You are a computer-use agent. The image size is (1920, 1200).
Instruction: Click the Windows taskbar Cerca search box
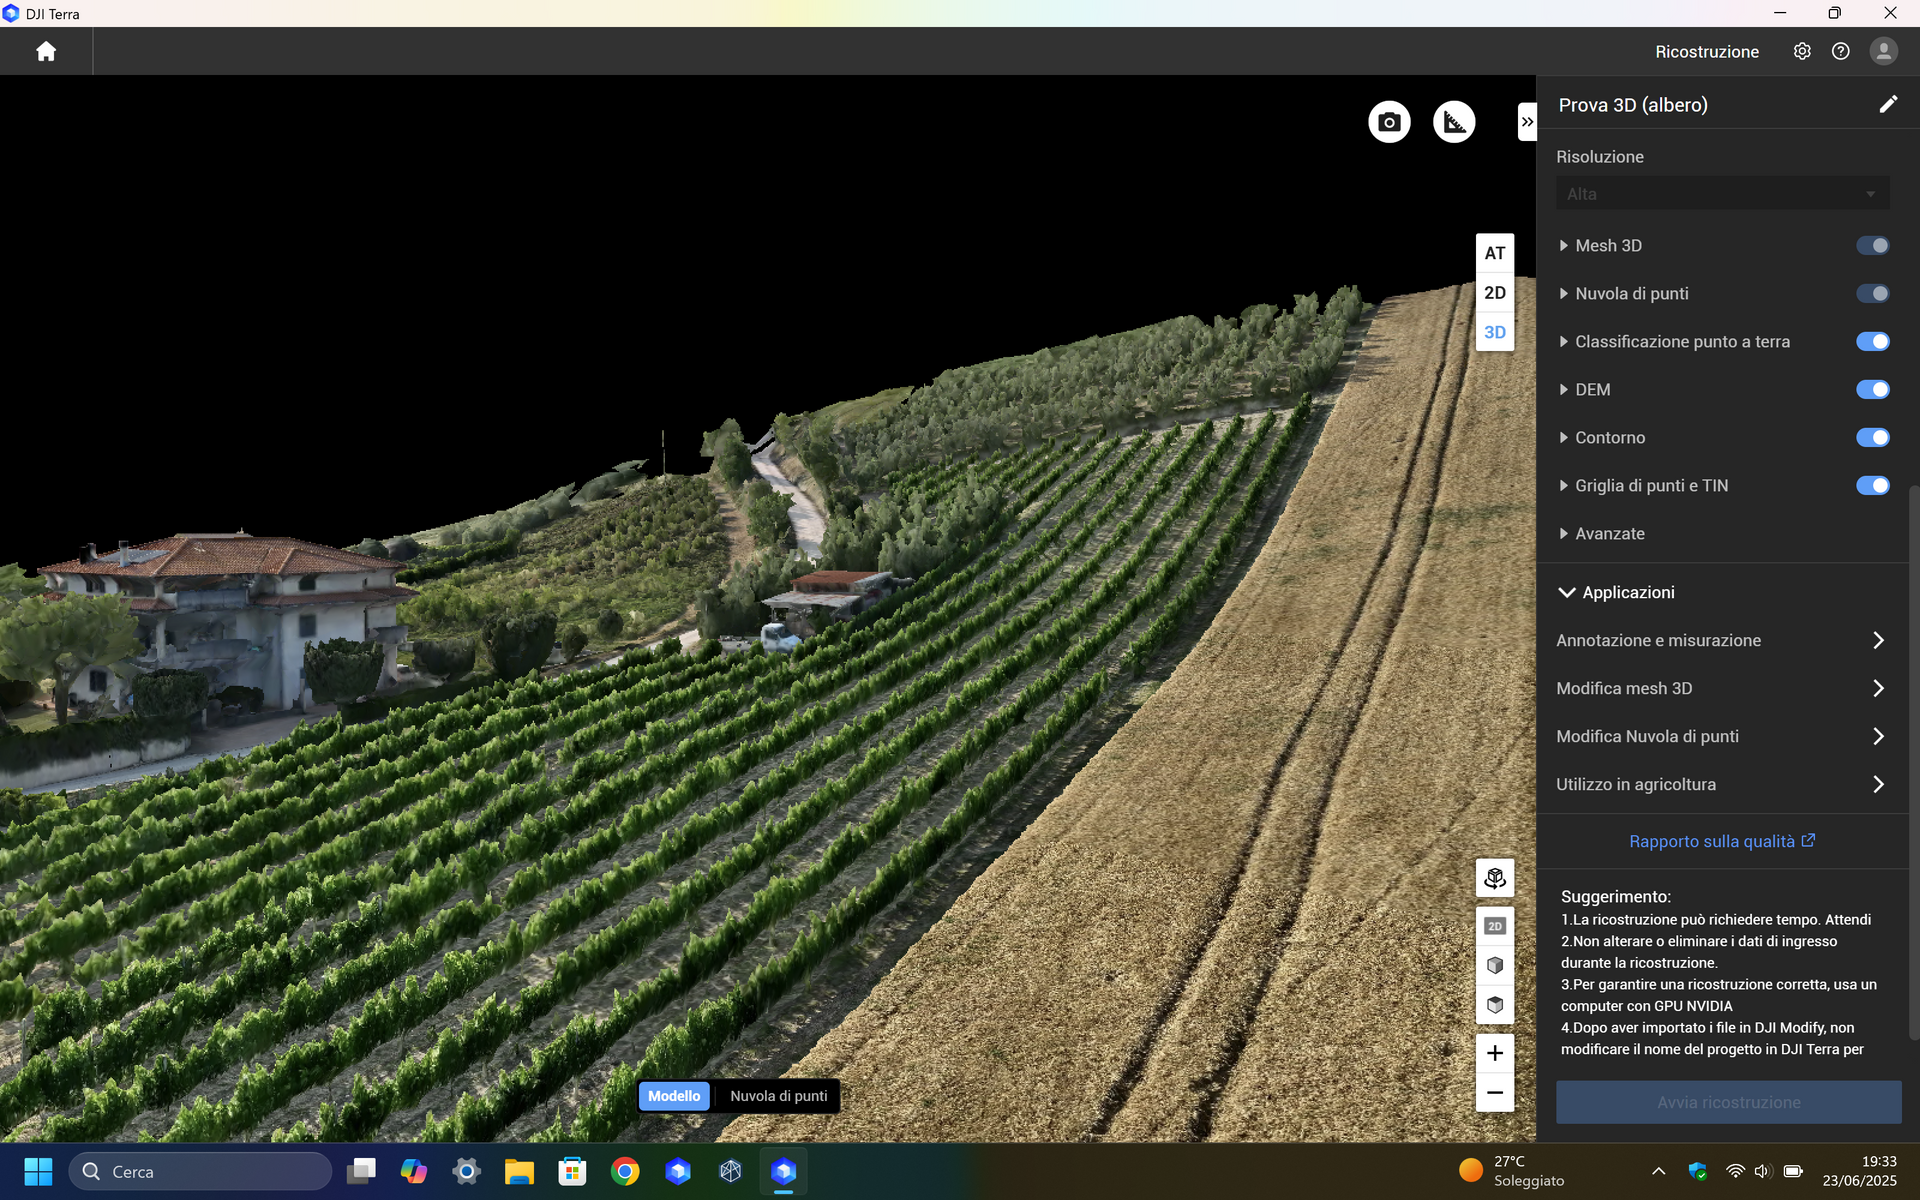tap(200, 1171)
